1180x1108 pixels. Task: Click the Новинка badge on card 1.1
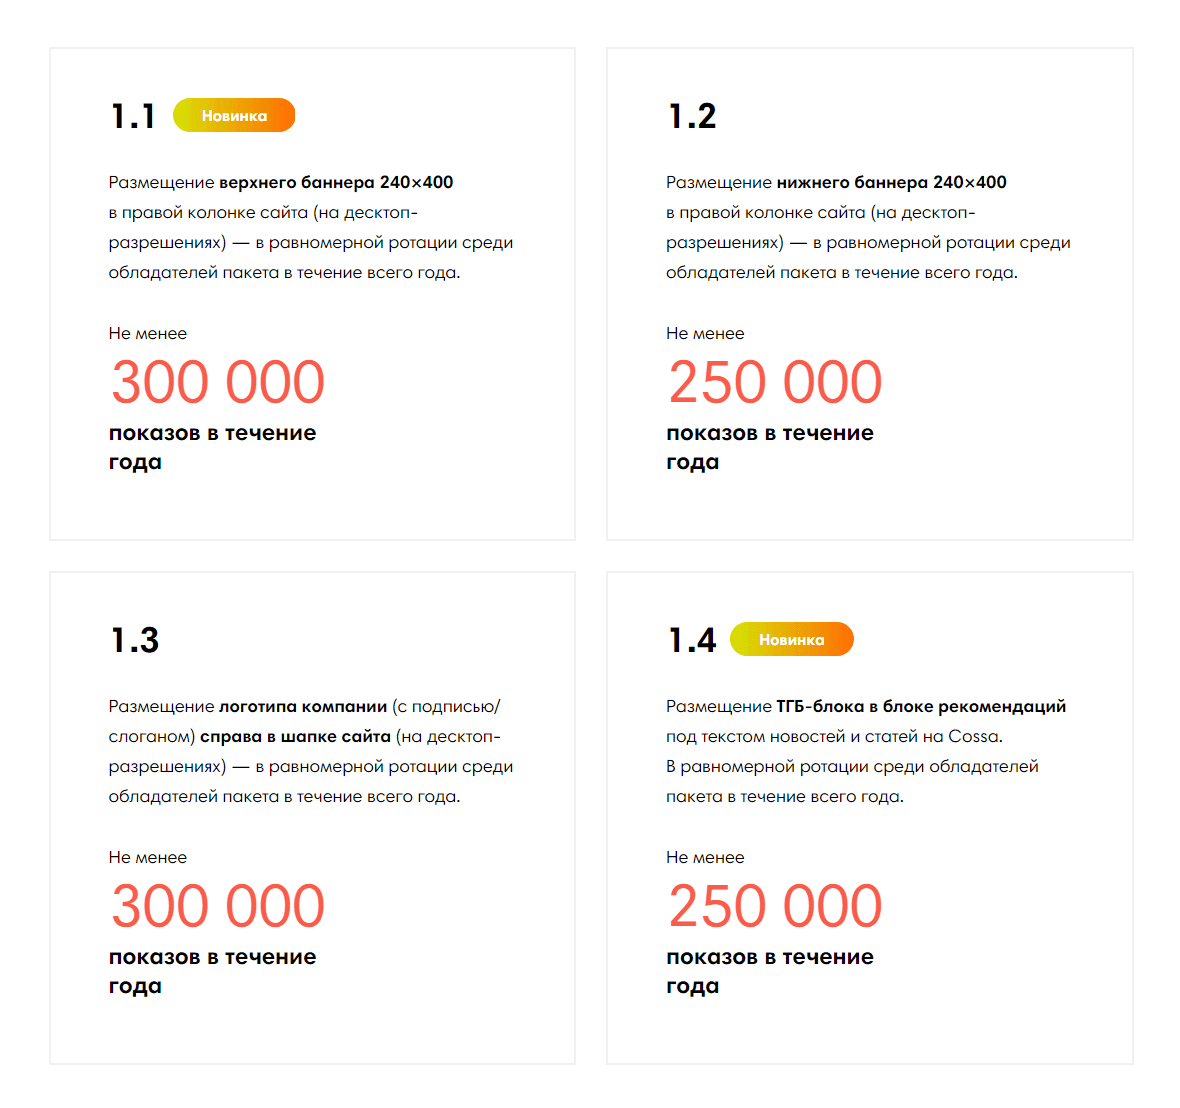coord(234,115)
